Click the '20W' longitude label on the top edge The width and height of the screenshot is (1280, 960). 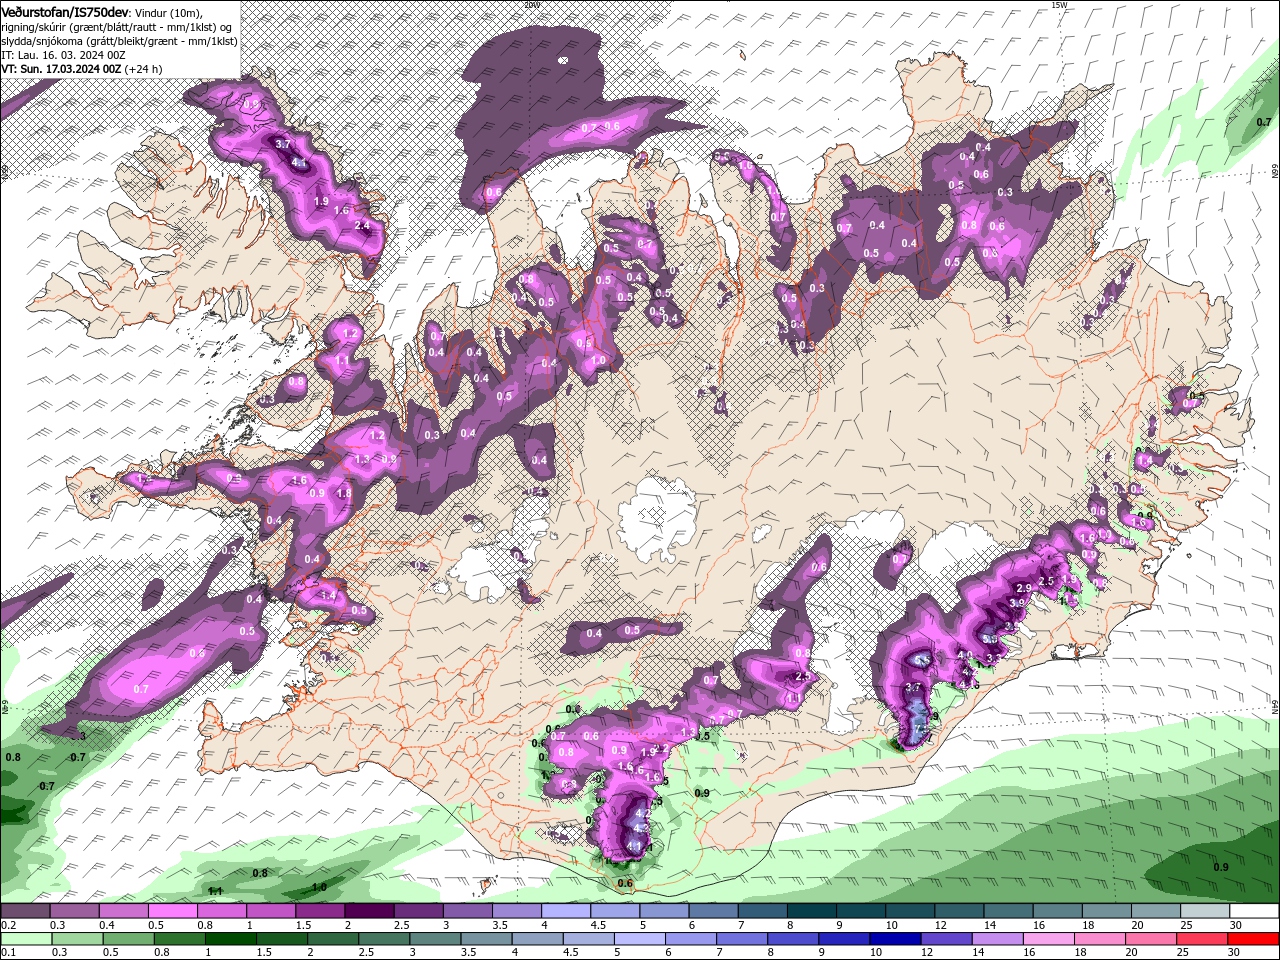[533, 4]
